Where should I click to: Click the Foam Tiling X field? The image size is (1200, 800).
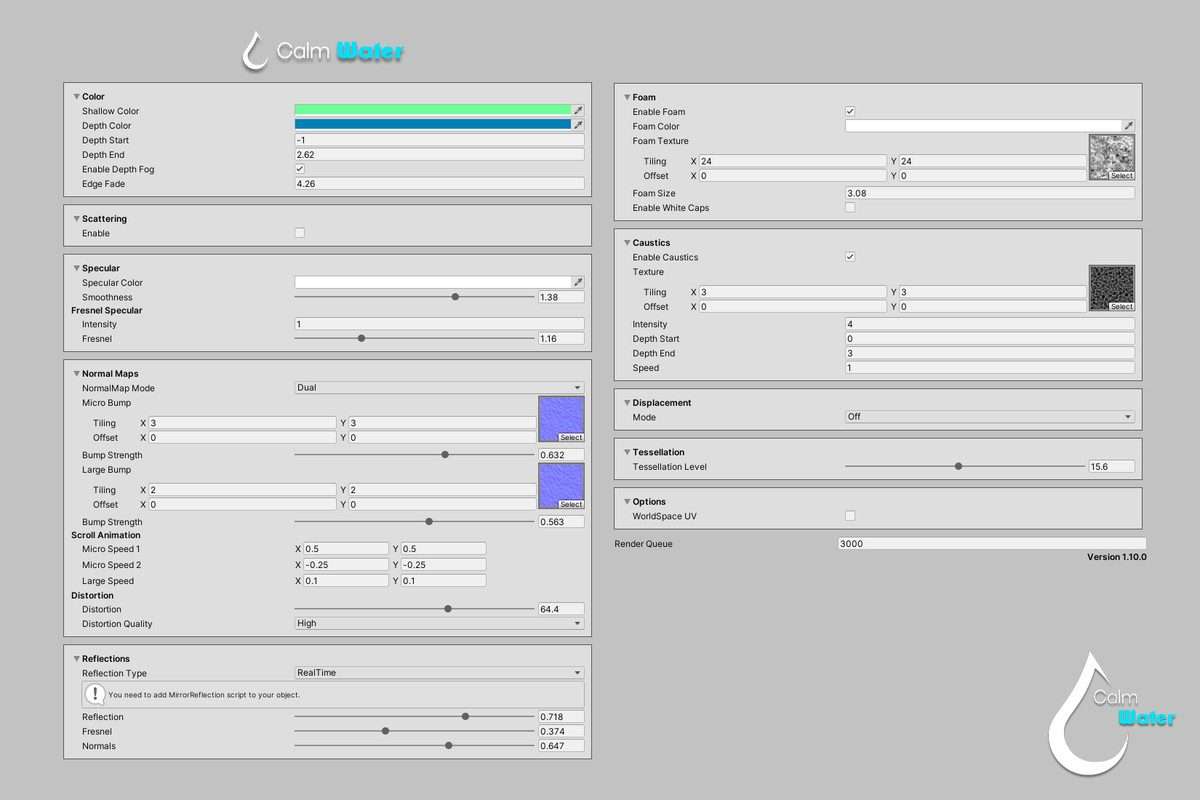(x=793, y=161)
